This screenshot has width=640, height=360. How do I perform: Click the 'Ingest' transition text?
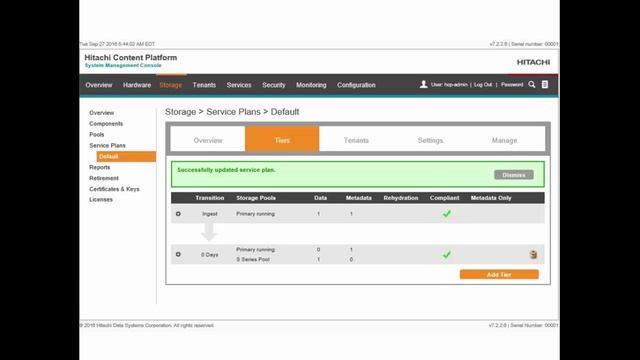[209, 213]
